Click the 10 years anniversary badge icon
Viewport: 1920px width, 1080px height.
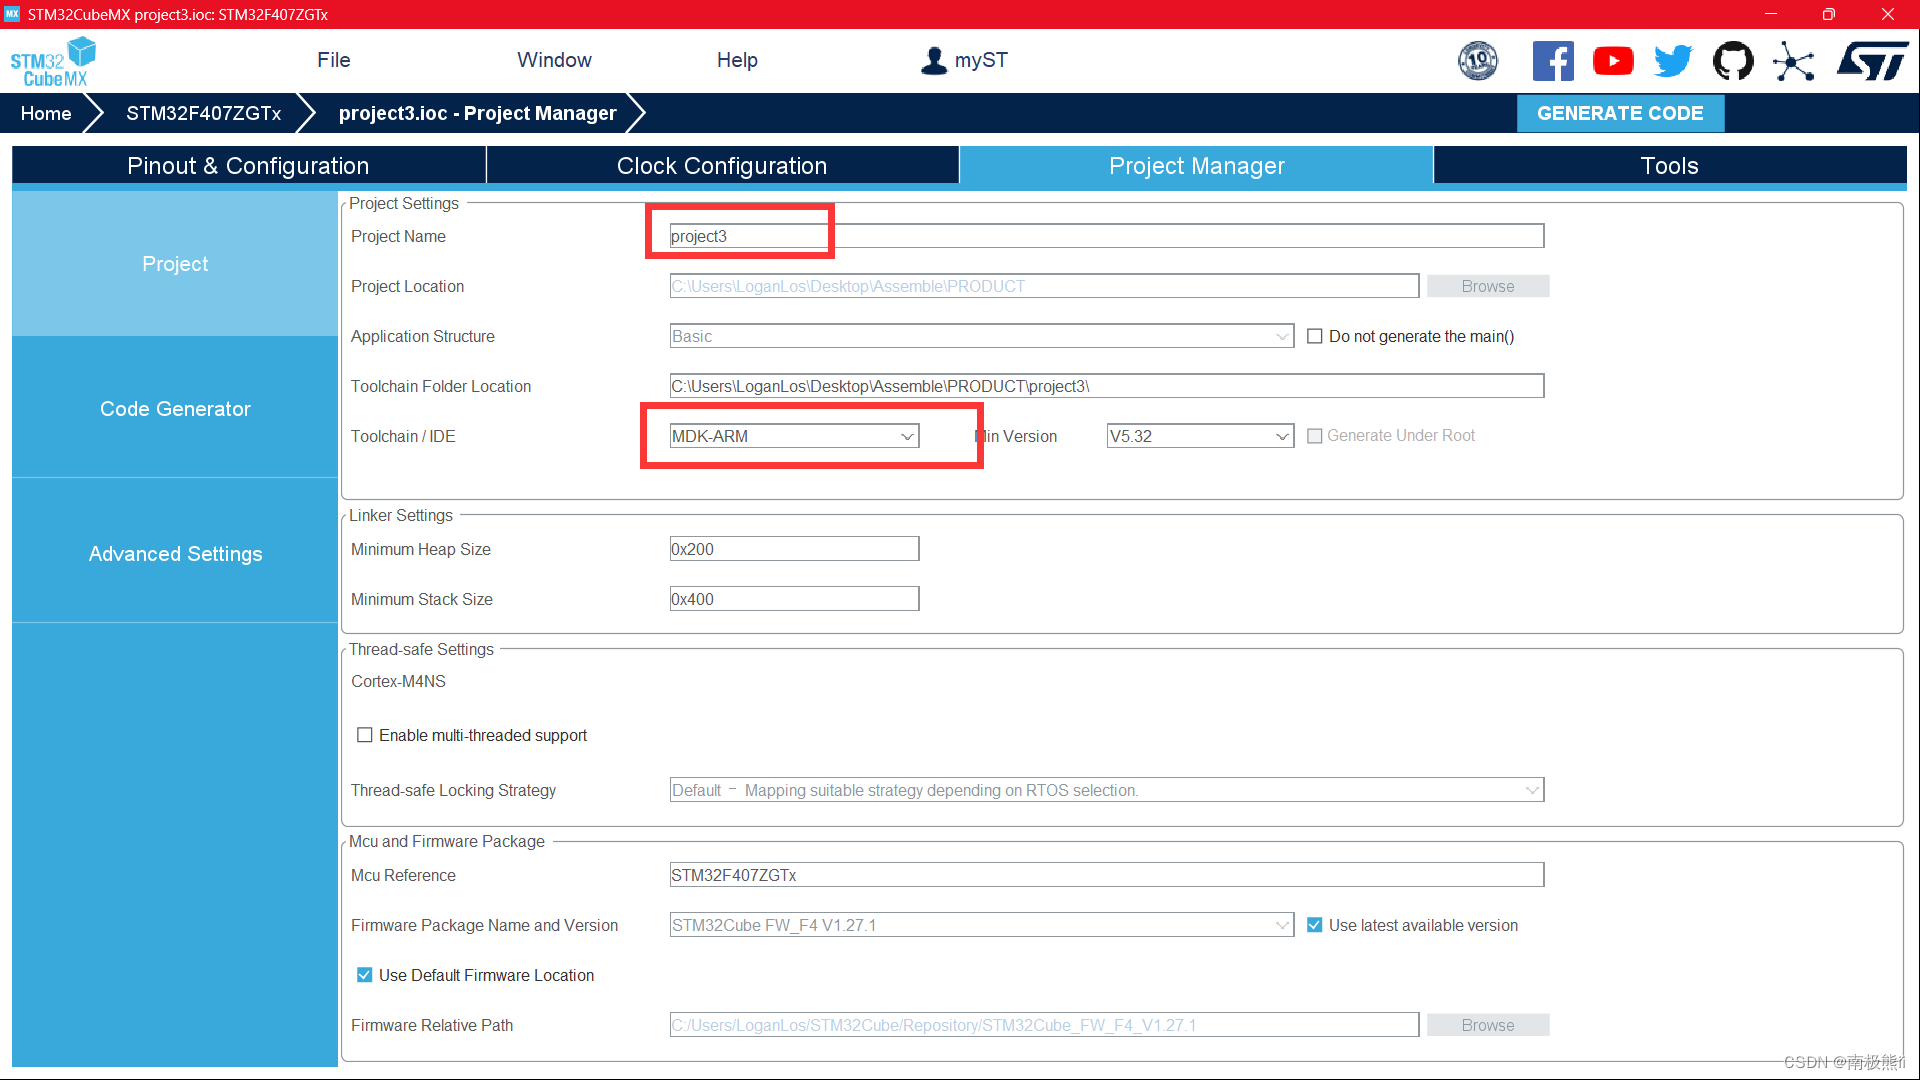coord(1478,61)
